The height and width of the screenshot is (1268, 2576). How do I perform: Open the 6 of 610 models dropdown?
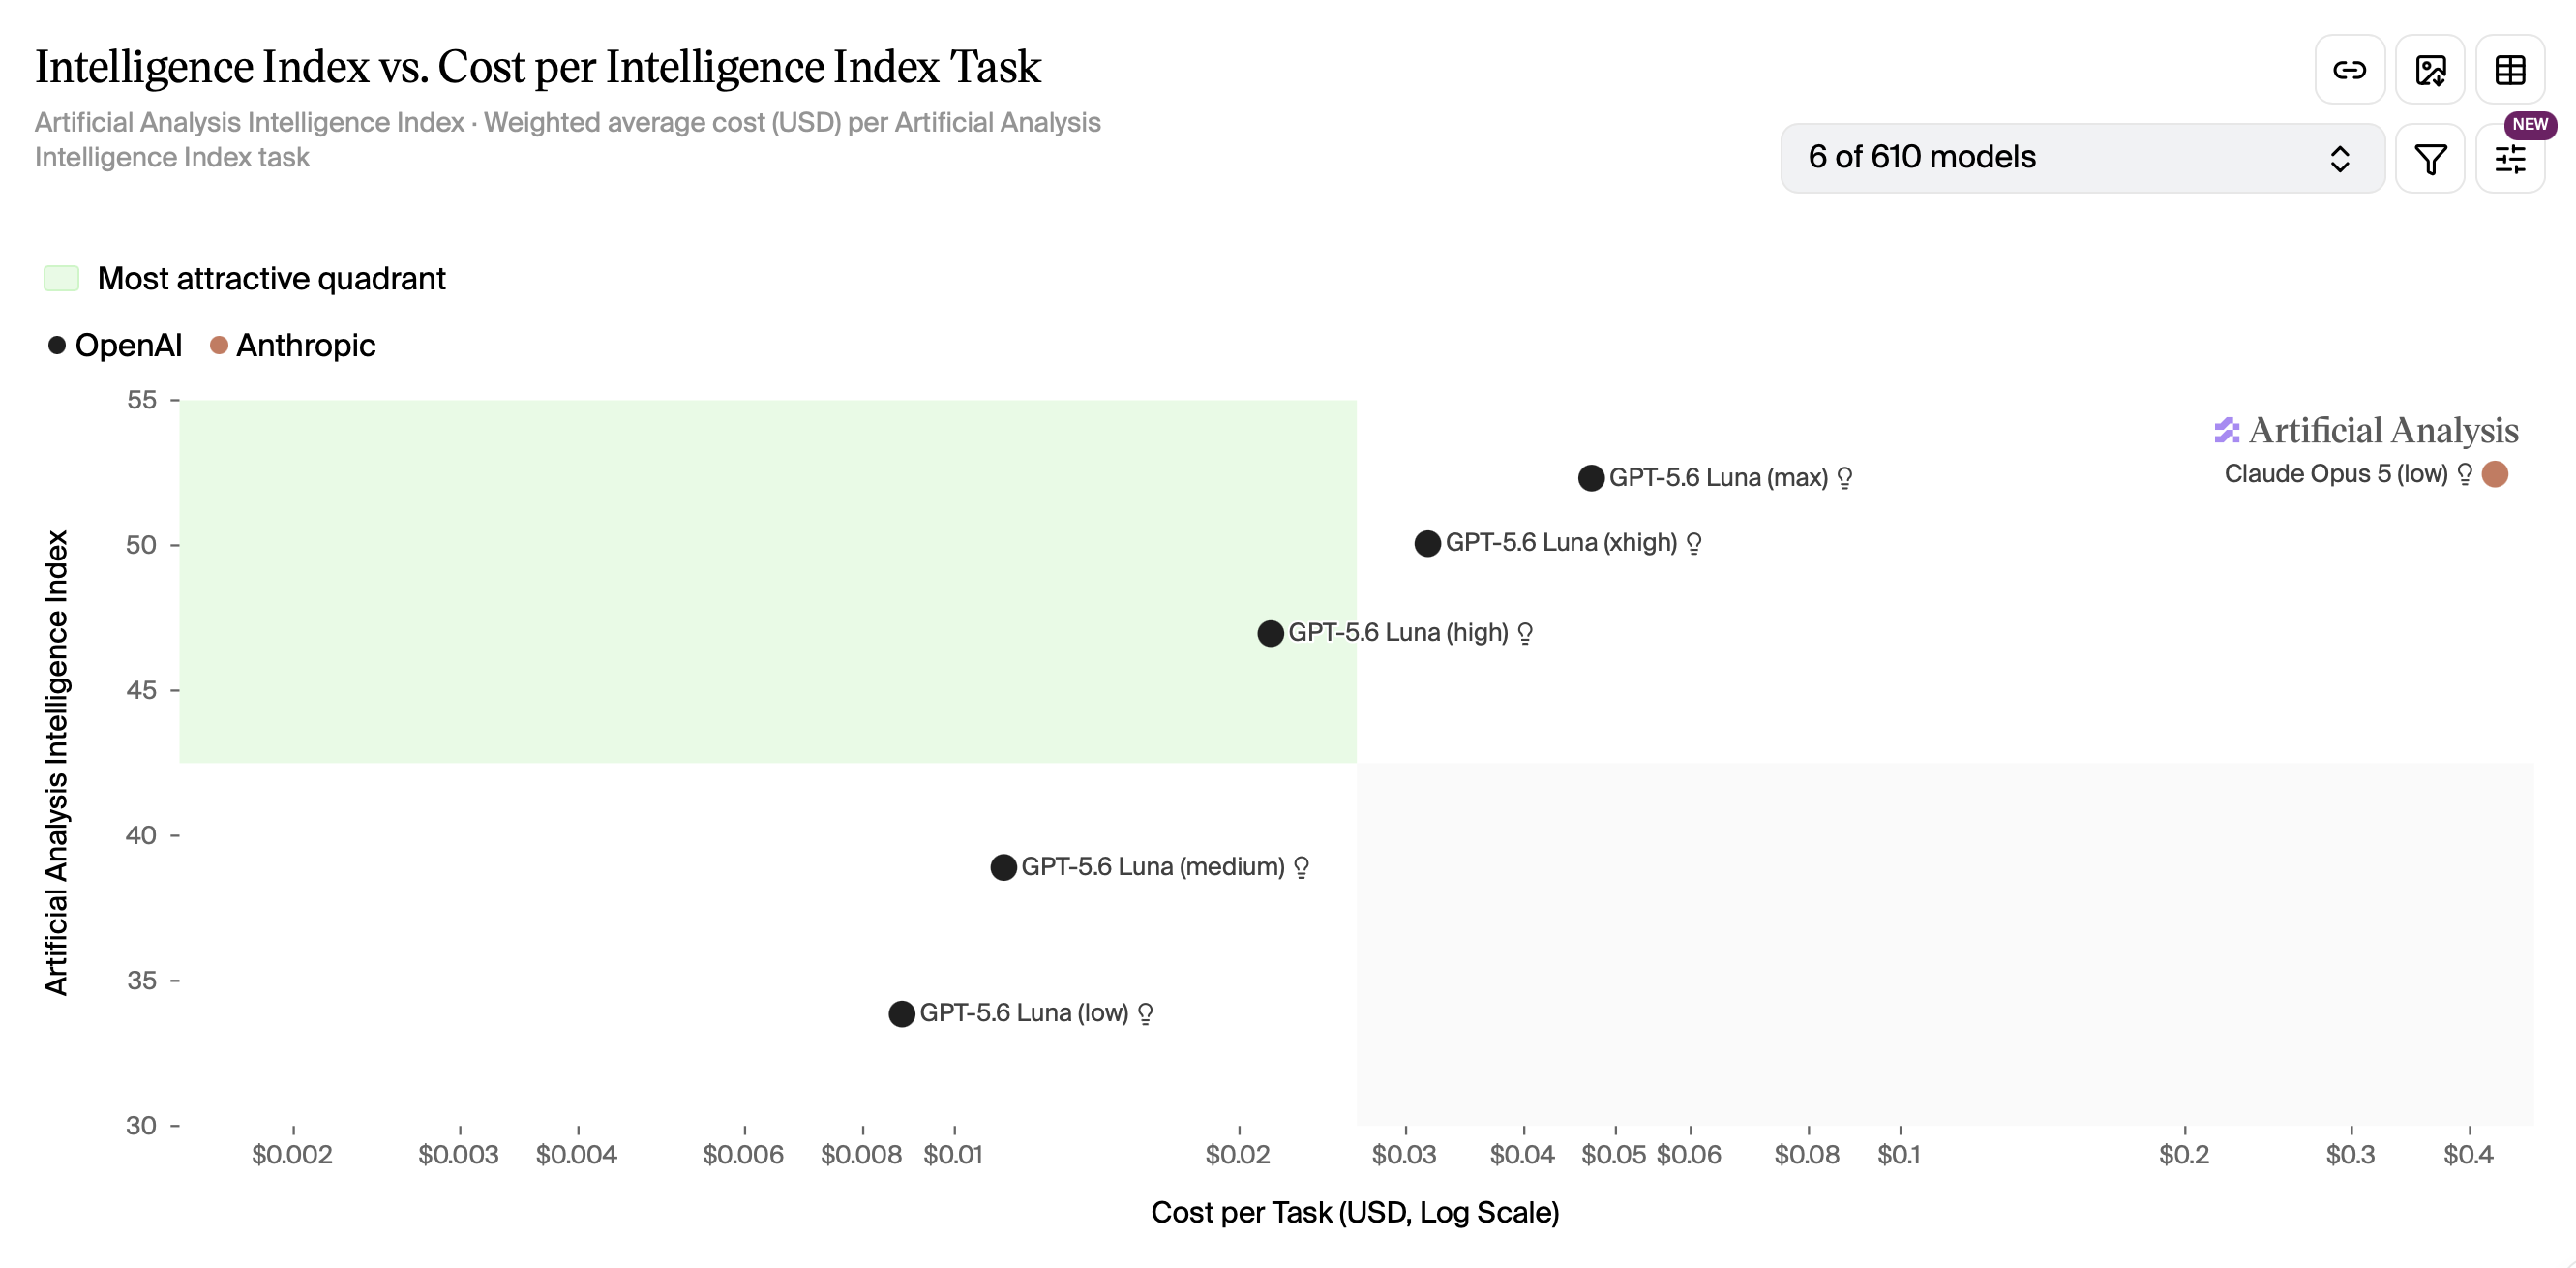tap(2082, 158)
